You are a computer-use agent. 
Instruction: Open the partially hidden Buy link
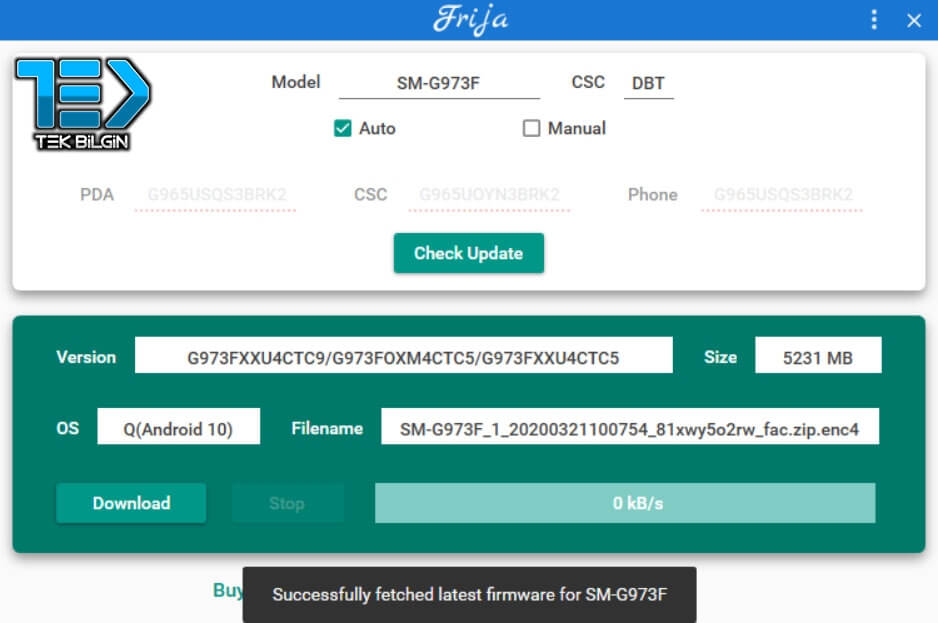pos(228,590)
